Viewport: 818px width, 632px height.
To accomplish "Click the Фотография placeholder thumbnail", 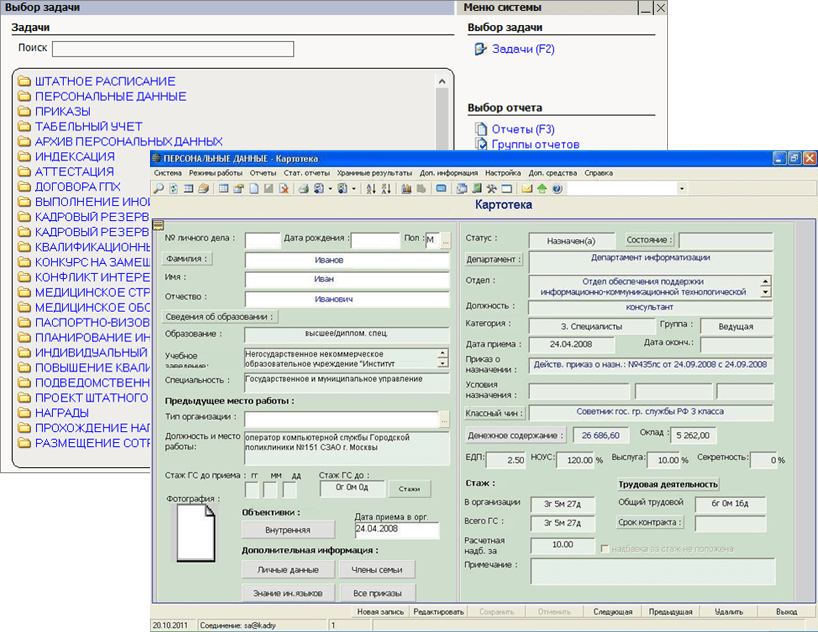I will tap(196, 533).
